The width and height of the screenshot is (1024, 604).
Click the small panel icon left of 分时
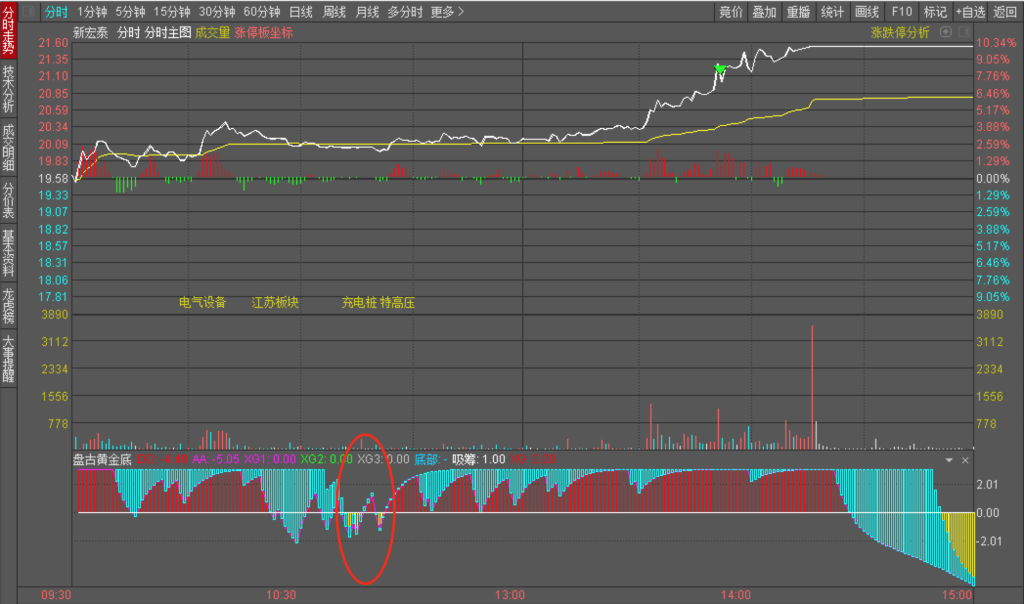(x=28, y=12)
